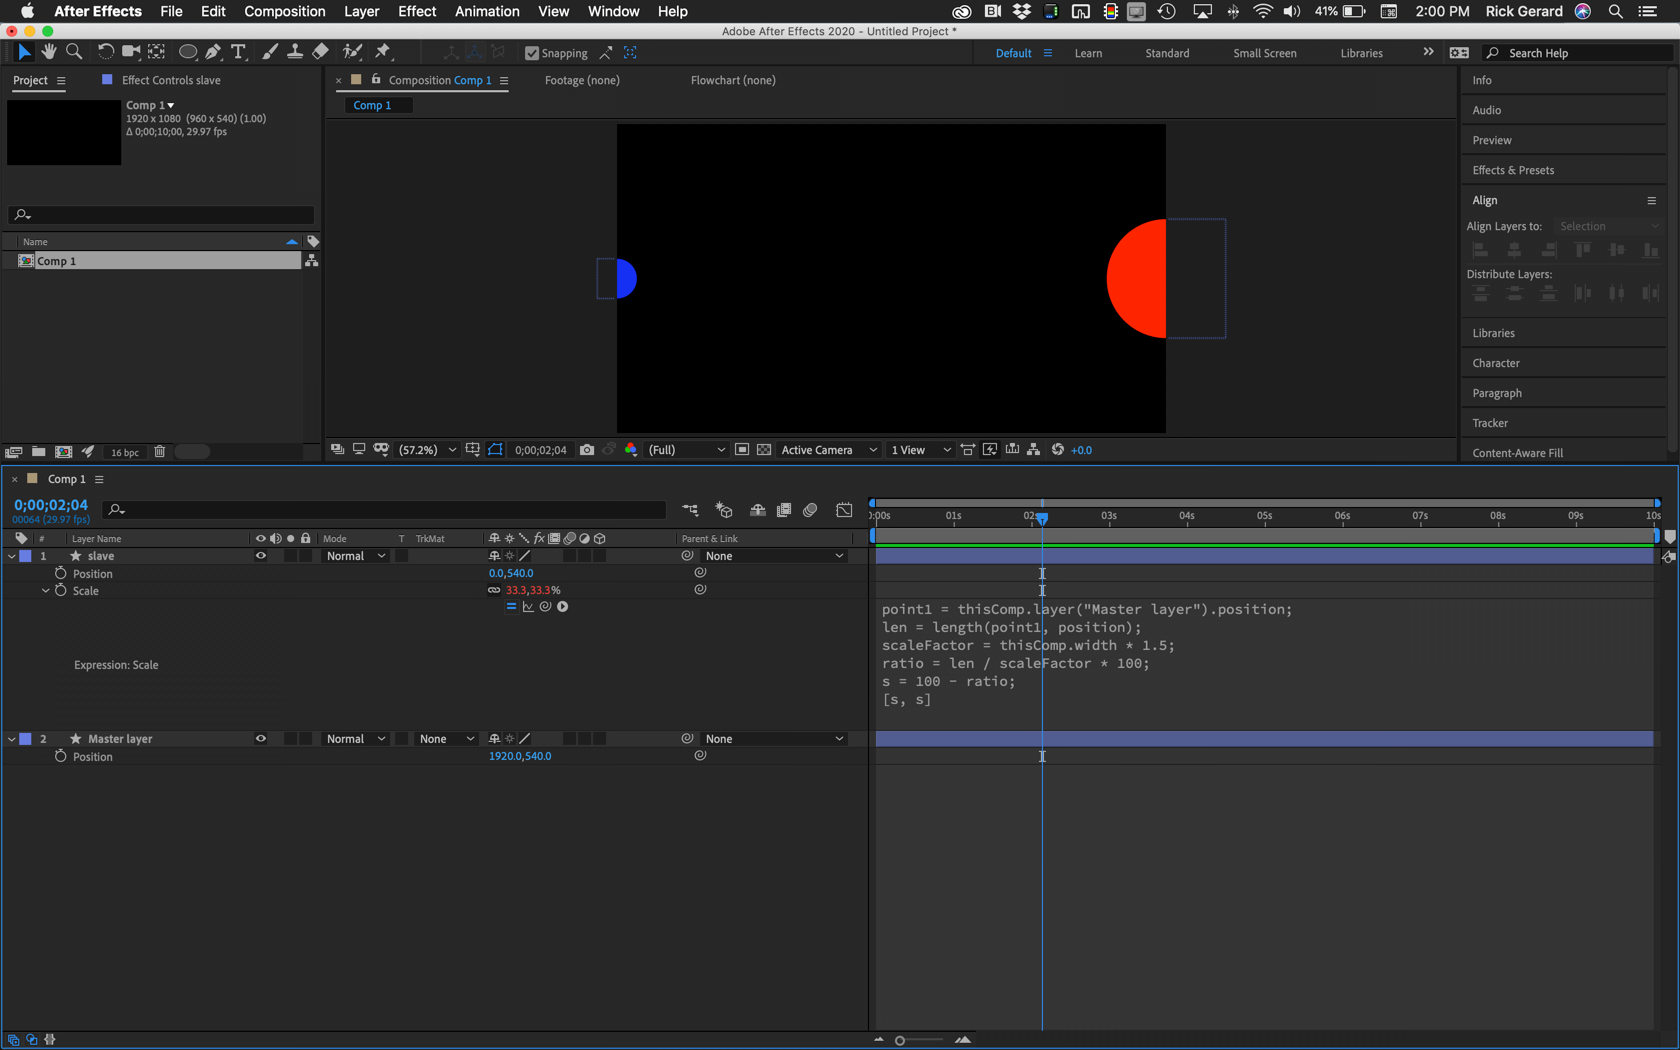Take a snapshot of the composition viewer
The height and width of the screenshot is (1050, 1680).
[x=587, y=450]
